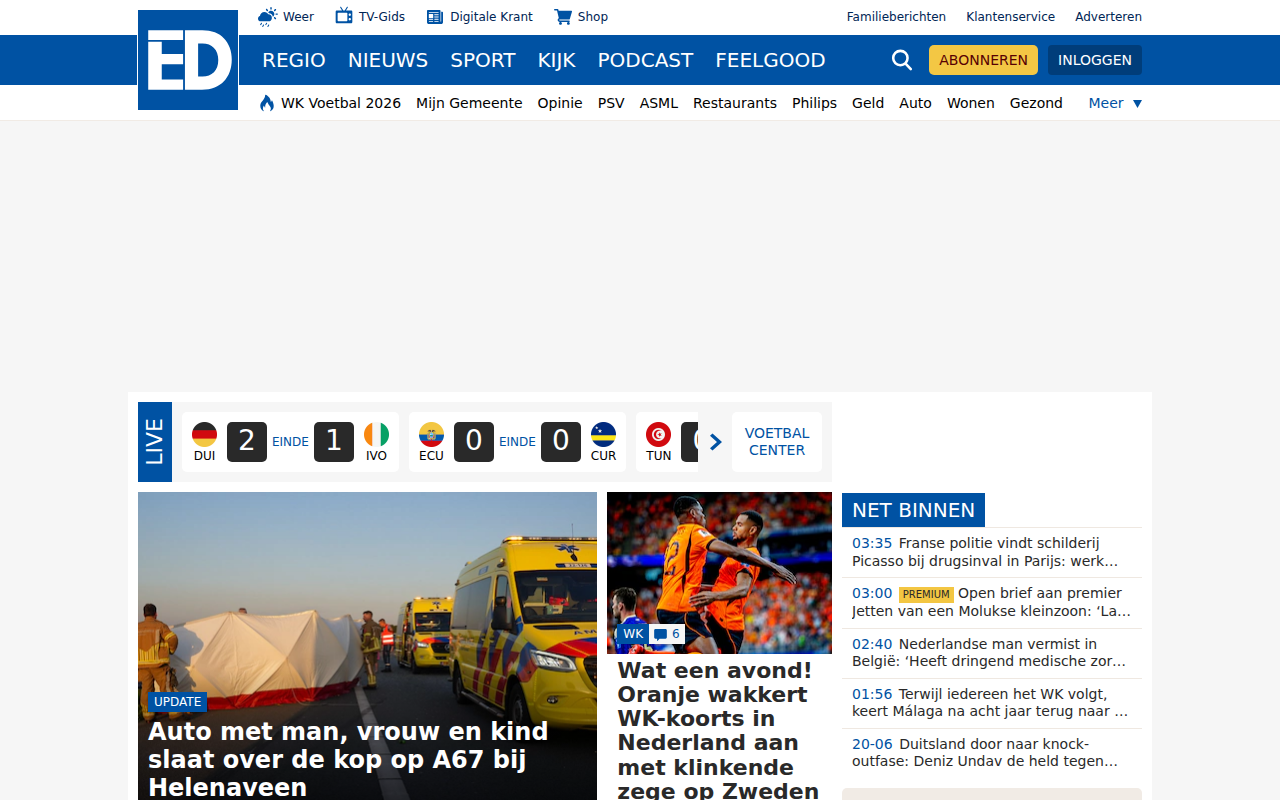Open the PSV section
Screen dimensions: 1280x800
click(611, 103)
